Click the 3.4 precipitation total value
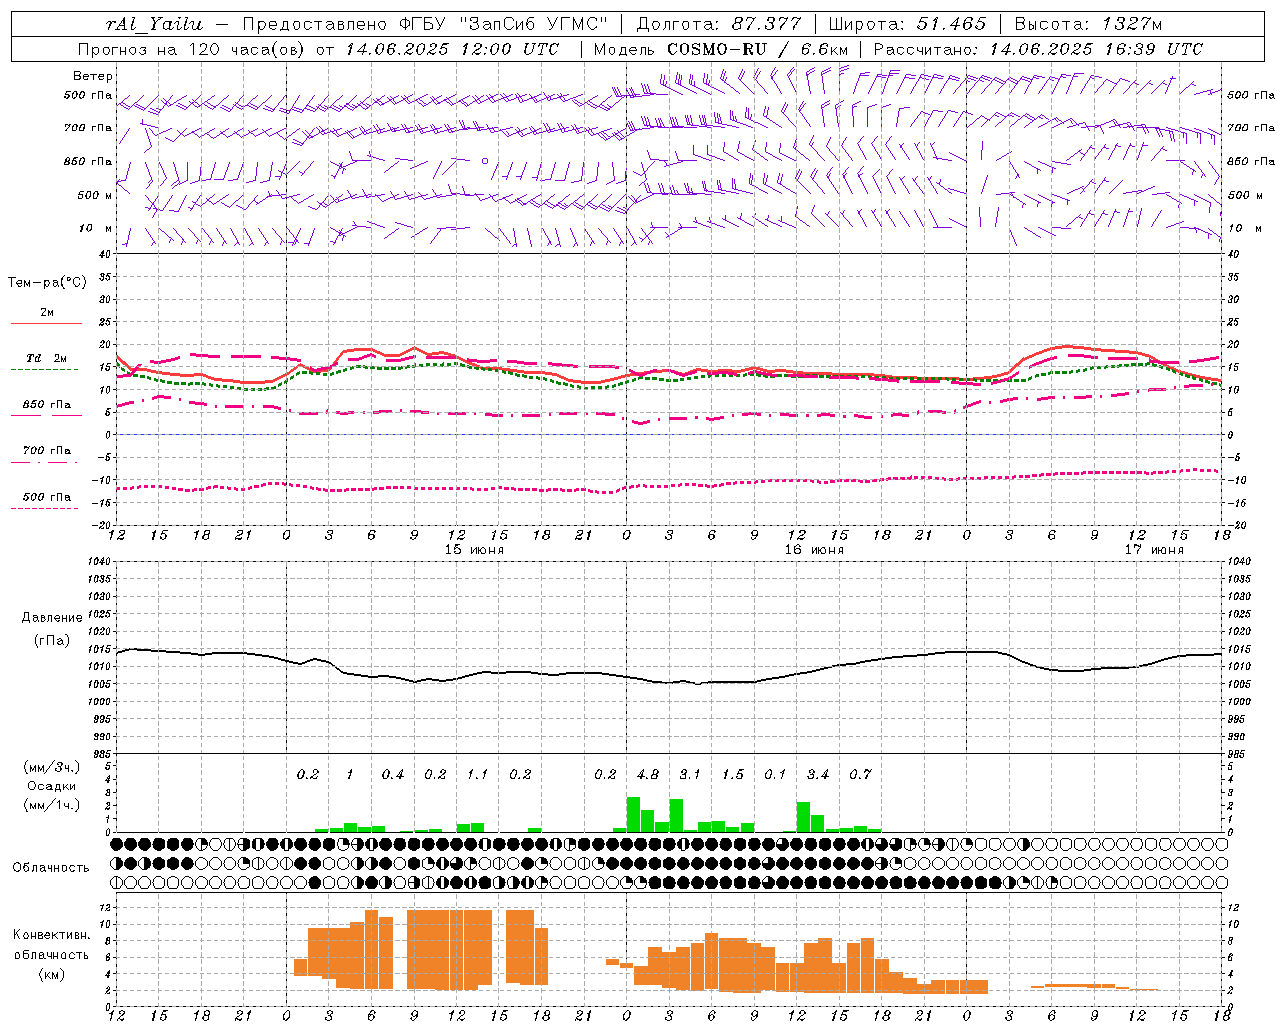Image resolution: width=1280 pixels, height=1024 pixels. click(818, 775)
